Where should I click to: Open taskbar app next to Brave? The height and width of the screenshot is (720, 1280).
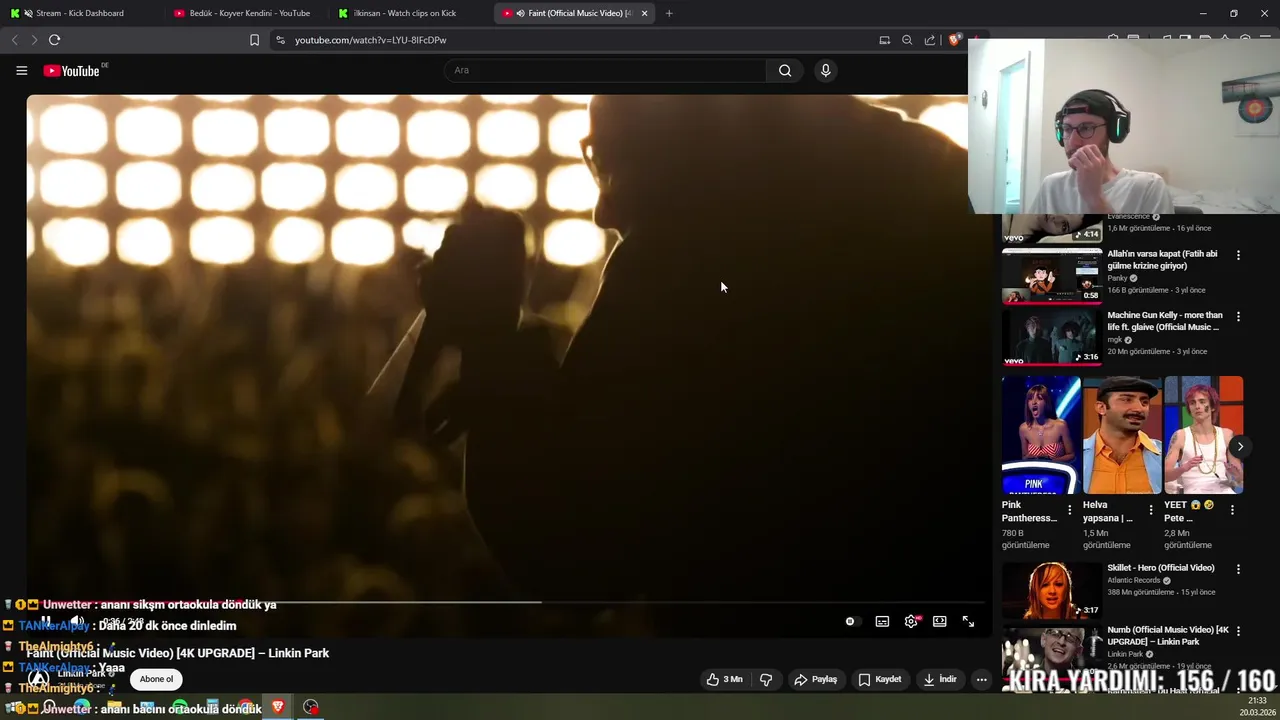(311, 707)
